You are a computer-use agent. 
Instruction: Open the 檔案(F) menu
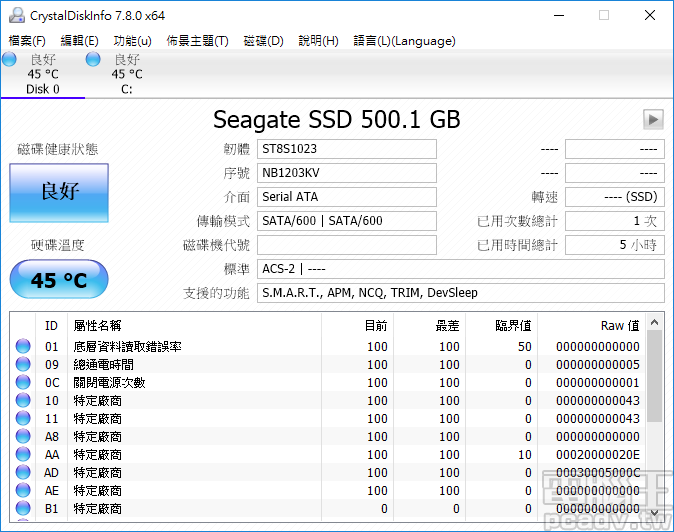pyautogui.click(x=27, y=41)
